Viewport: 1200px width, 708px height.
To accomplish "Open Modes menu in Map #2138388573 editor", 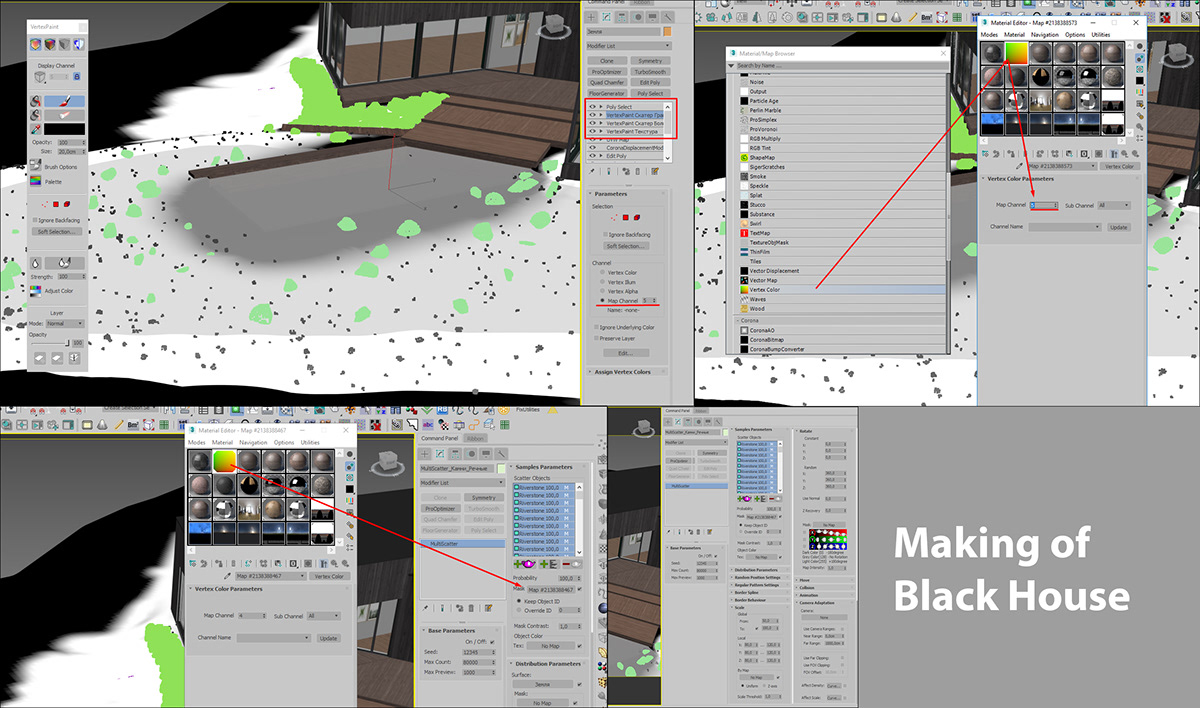I will 990,34.
